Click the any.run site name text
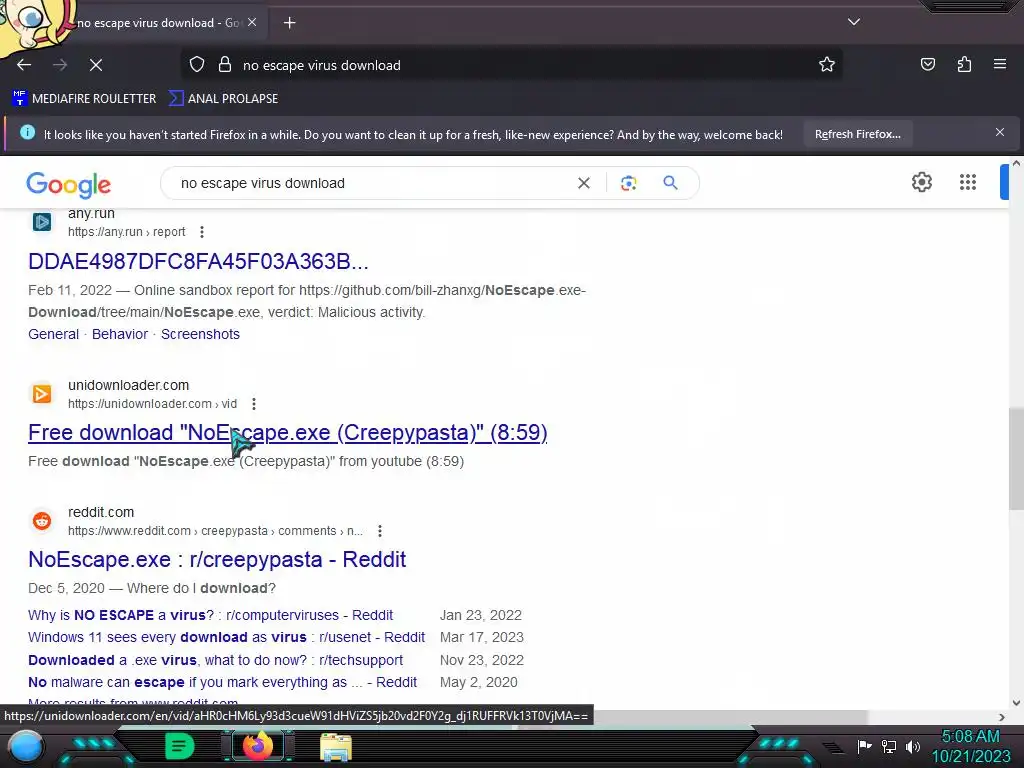The width and height of the screenshot is (1024, 768). pyautogui.click(x=91, y=214)
